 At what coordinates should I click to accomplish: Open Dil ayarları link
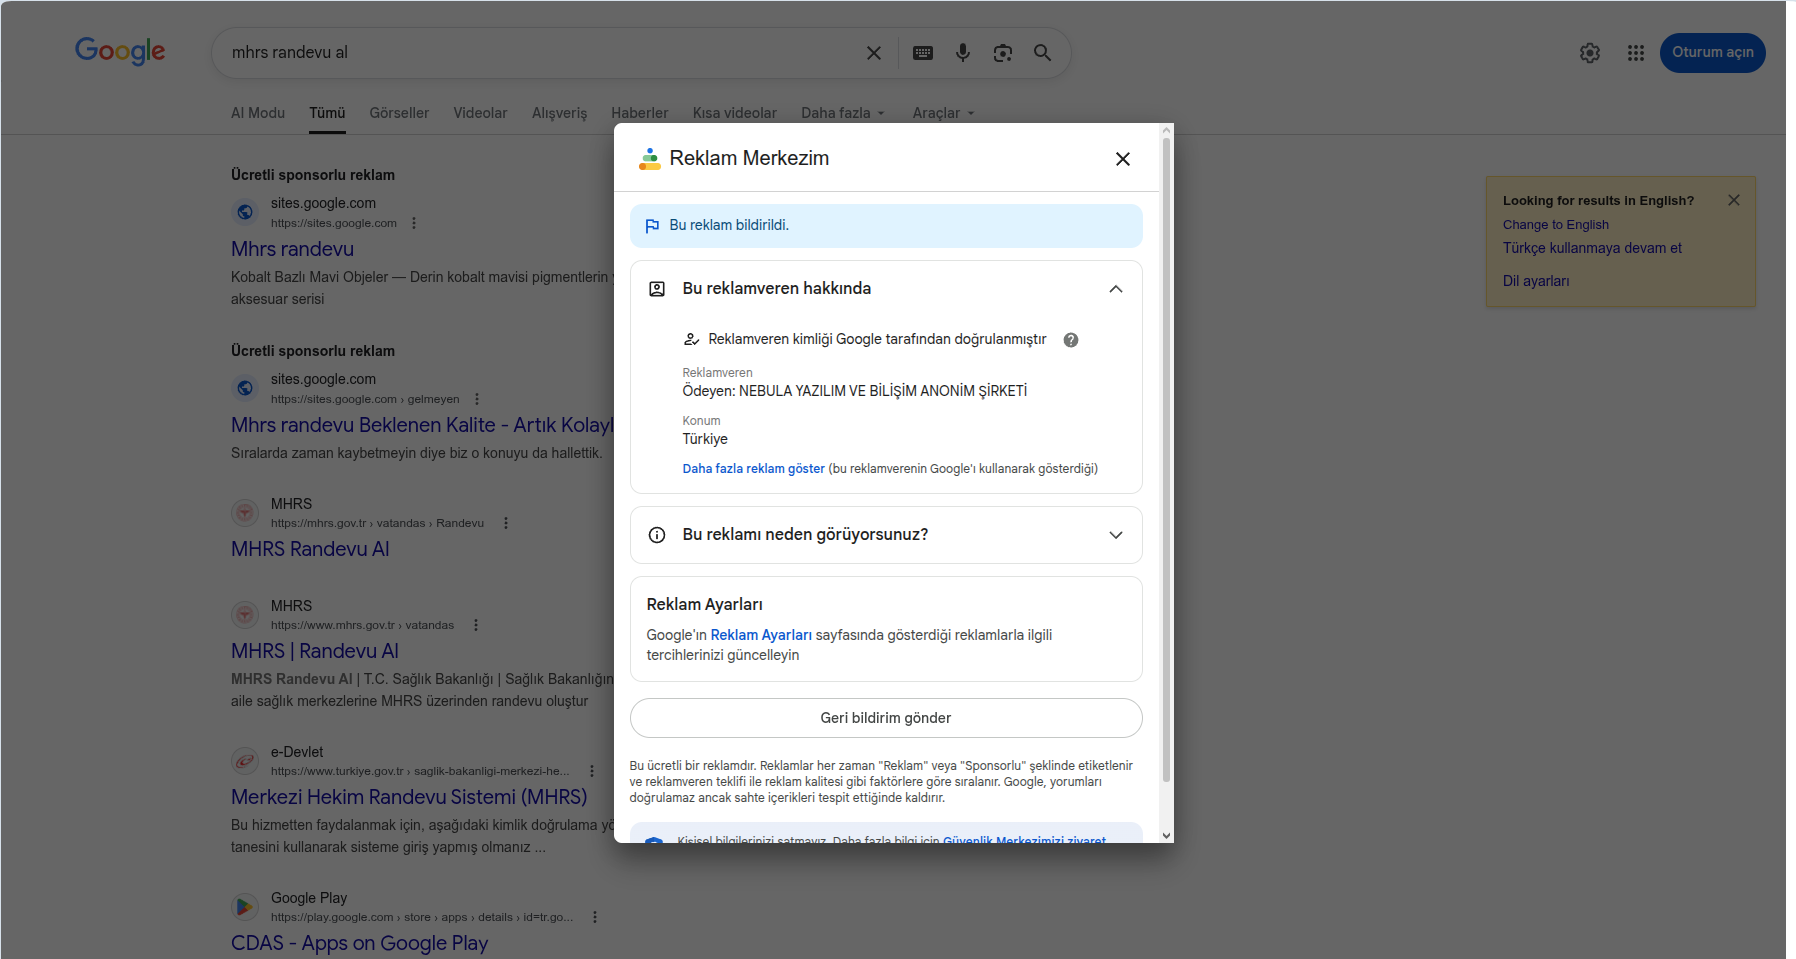1536,281
